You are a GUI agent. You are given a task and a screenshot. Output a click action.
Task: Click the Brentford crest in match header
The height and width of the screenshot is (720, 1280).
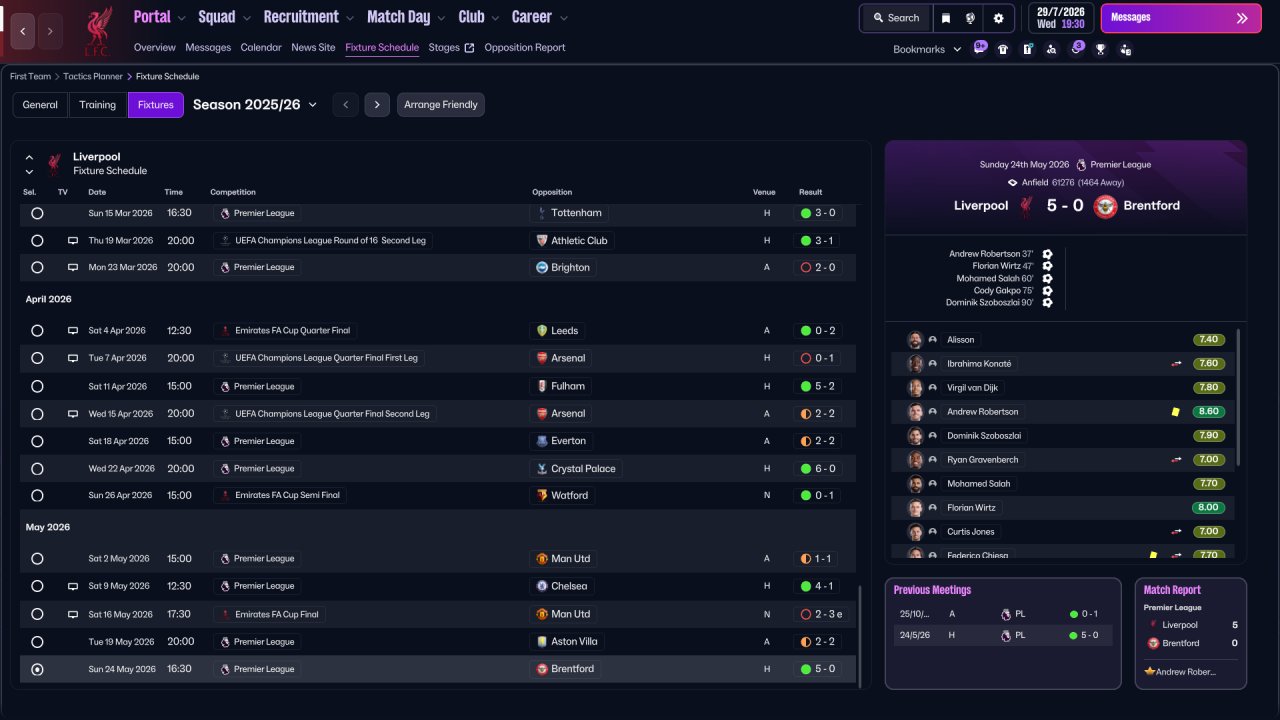(1105, 206)
